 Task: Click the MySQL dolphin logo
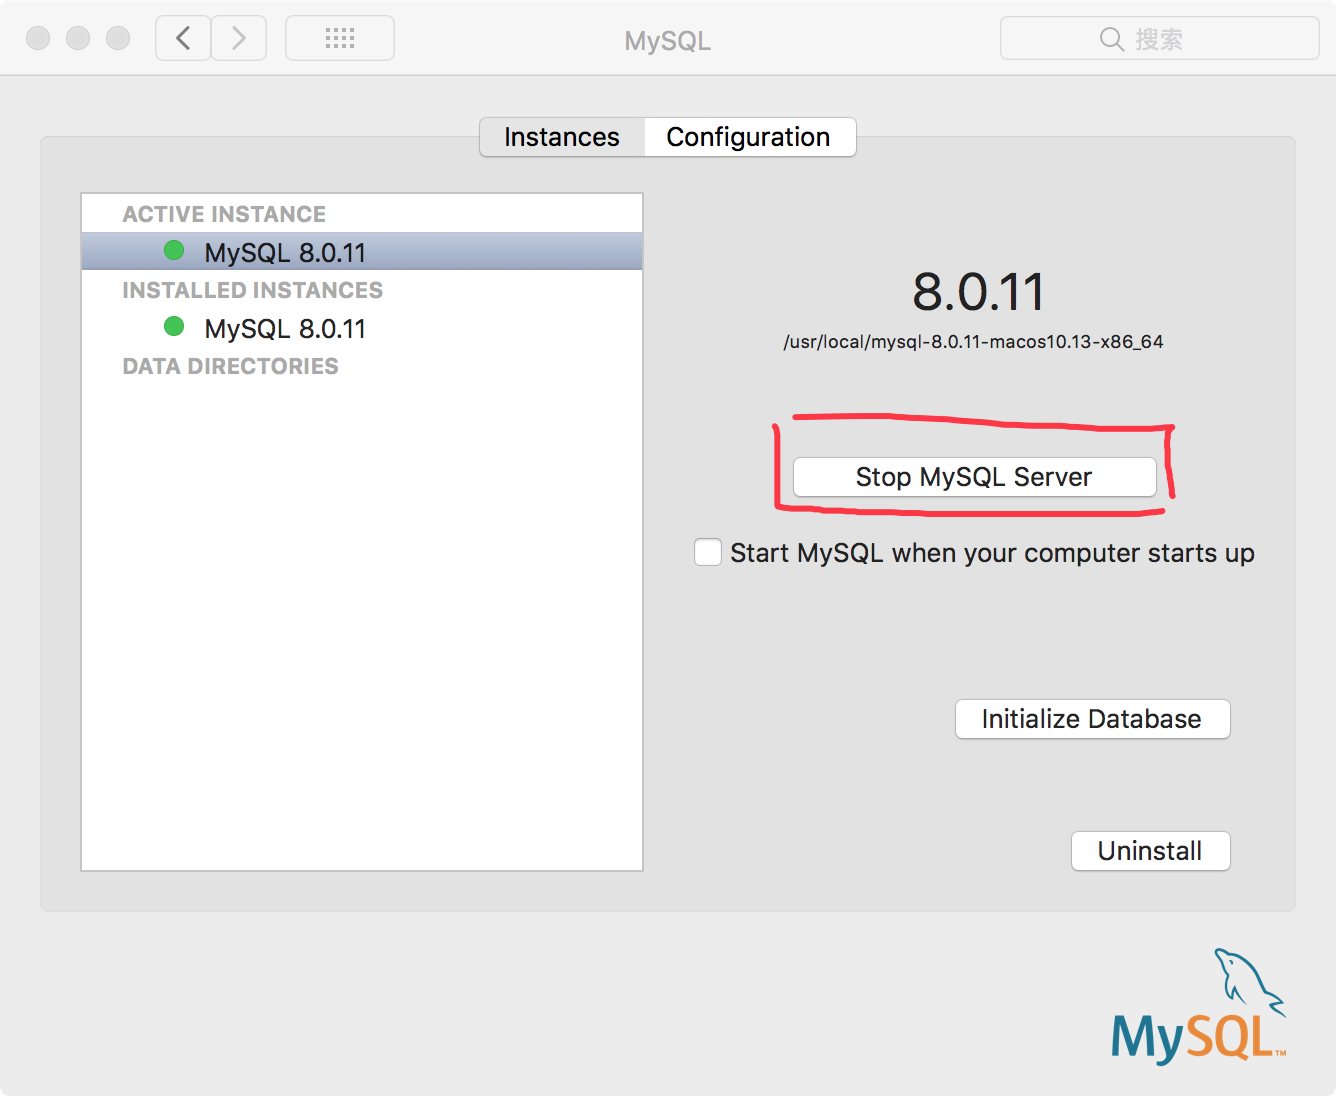1199,1006
